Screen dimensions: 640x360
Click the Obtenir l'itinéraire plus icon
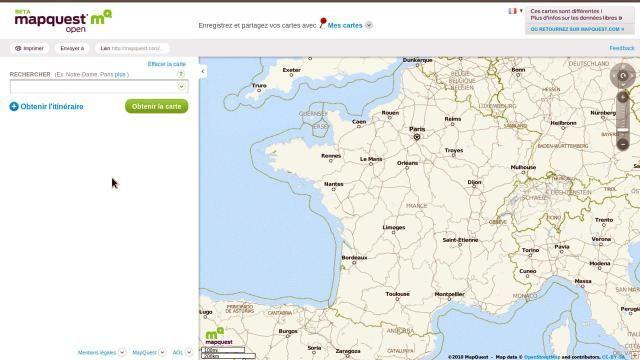[x=14, y=107]
